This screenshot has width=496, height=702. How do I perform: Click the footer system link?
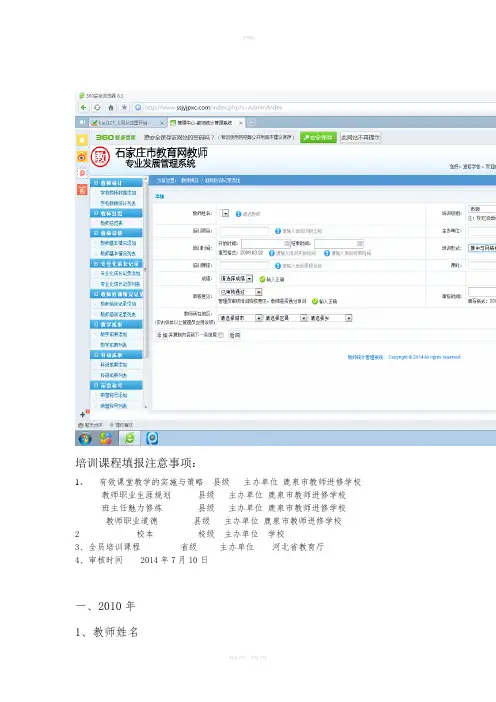tap(365, 357)
